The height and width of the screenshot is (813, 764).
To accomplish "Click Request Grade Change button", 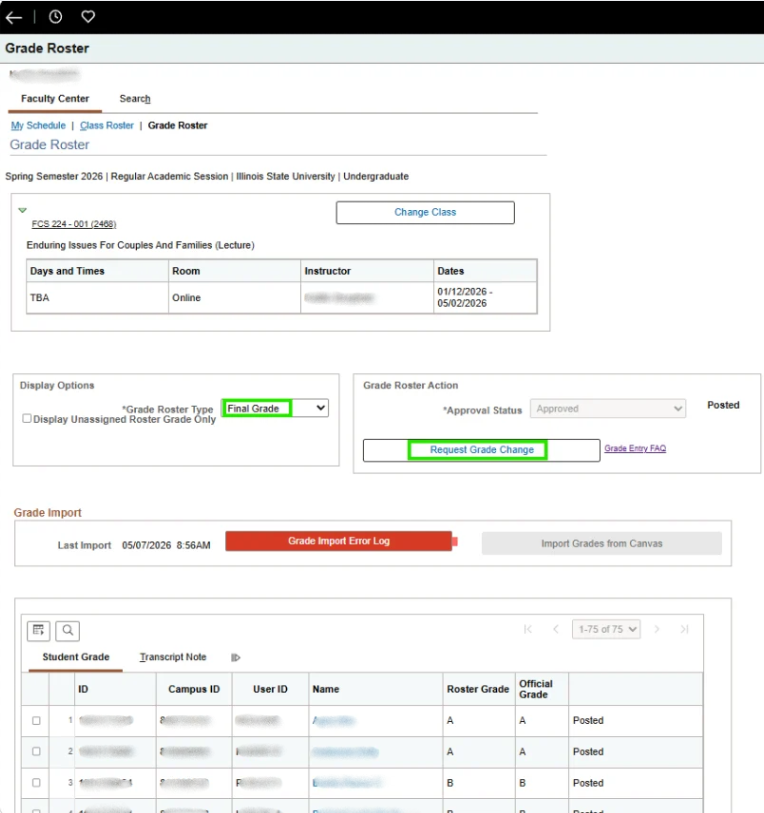I will point(481,450).
